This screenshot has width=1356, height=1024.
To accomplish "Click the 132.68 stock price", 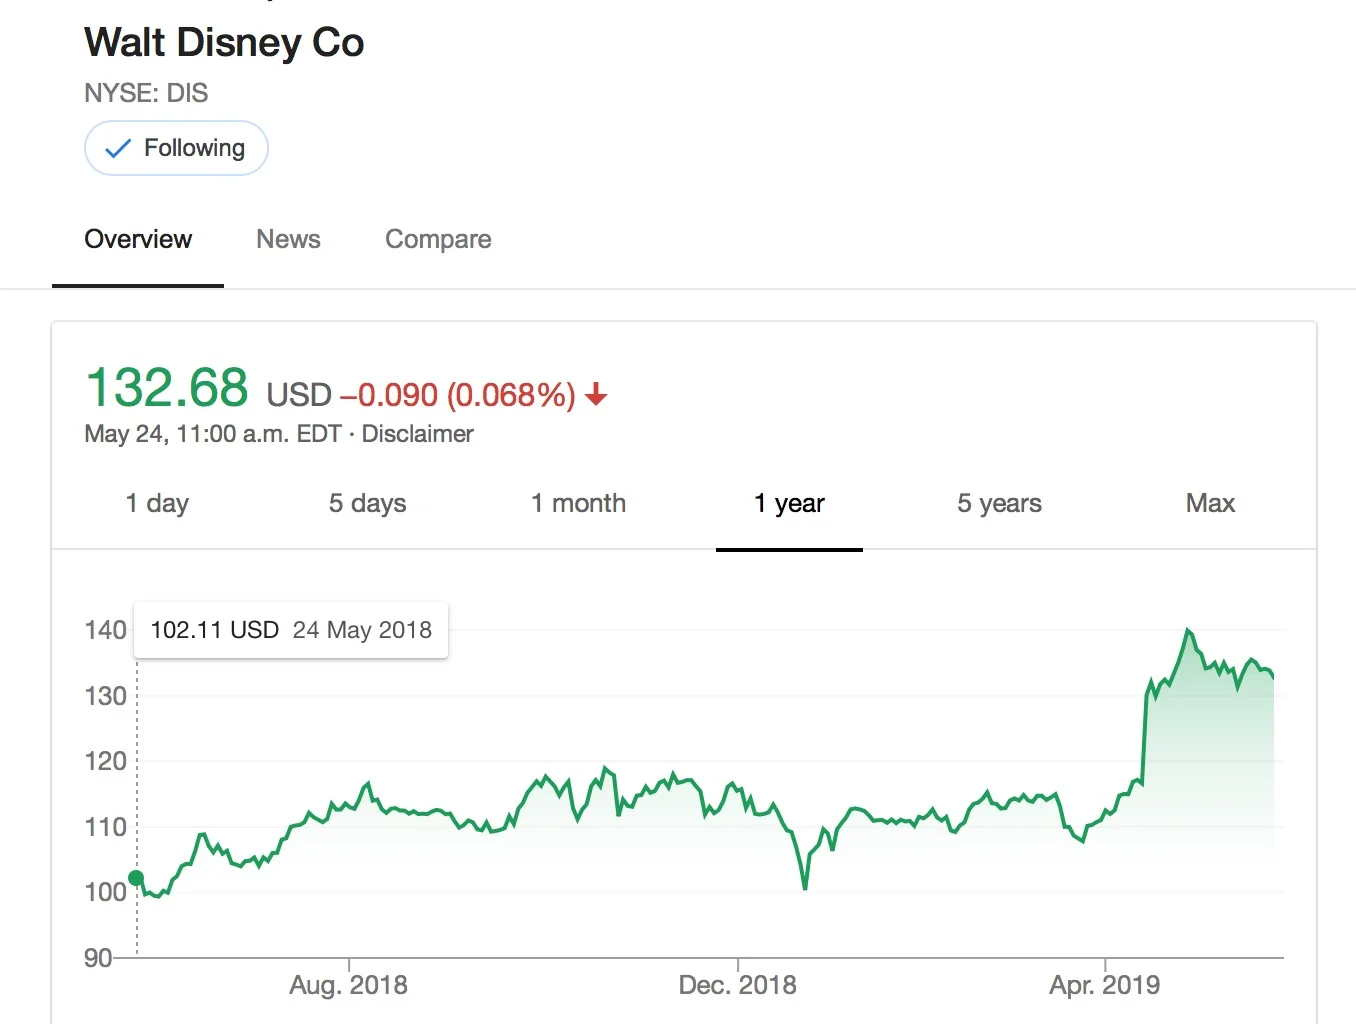I will click(x=167, y=387).
